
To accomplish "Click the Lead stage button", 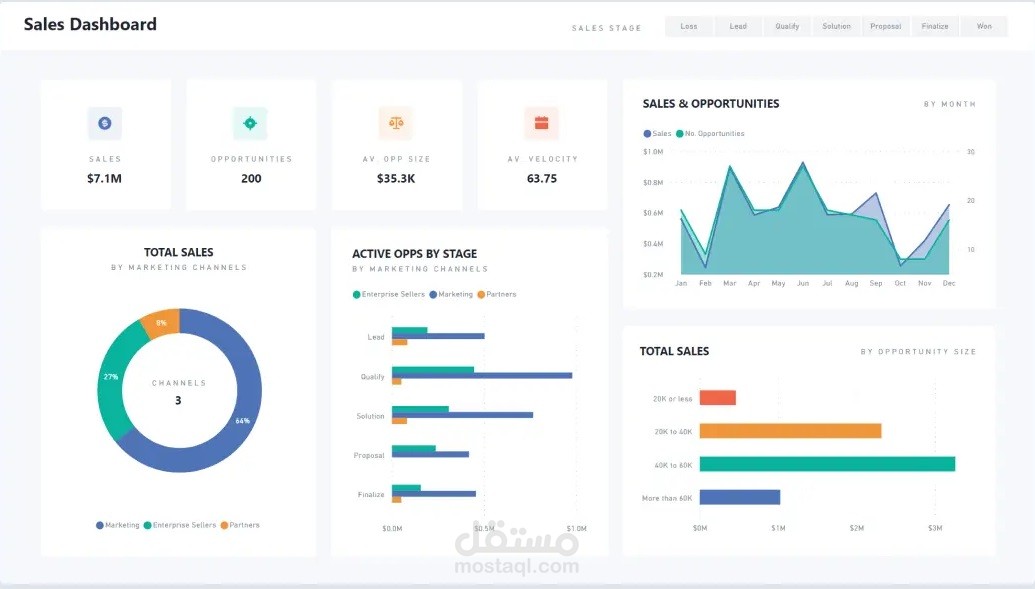I will click(x=738, y=26).
